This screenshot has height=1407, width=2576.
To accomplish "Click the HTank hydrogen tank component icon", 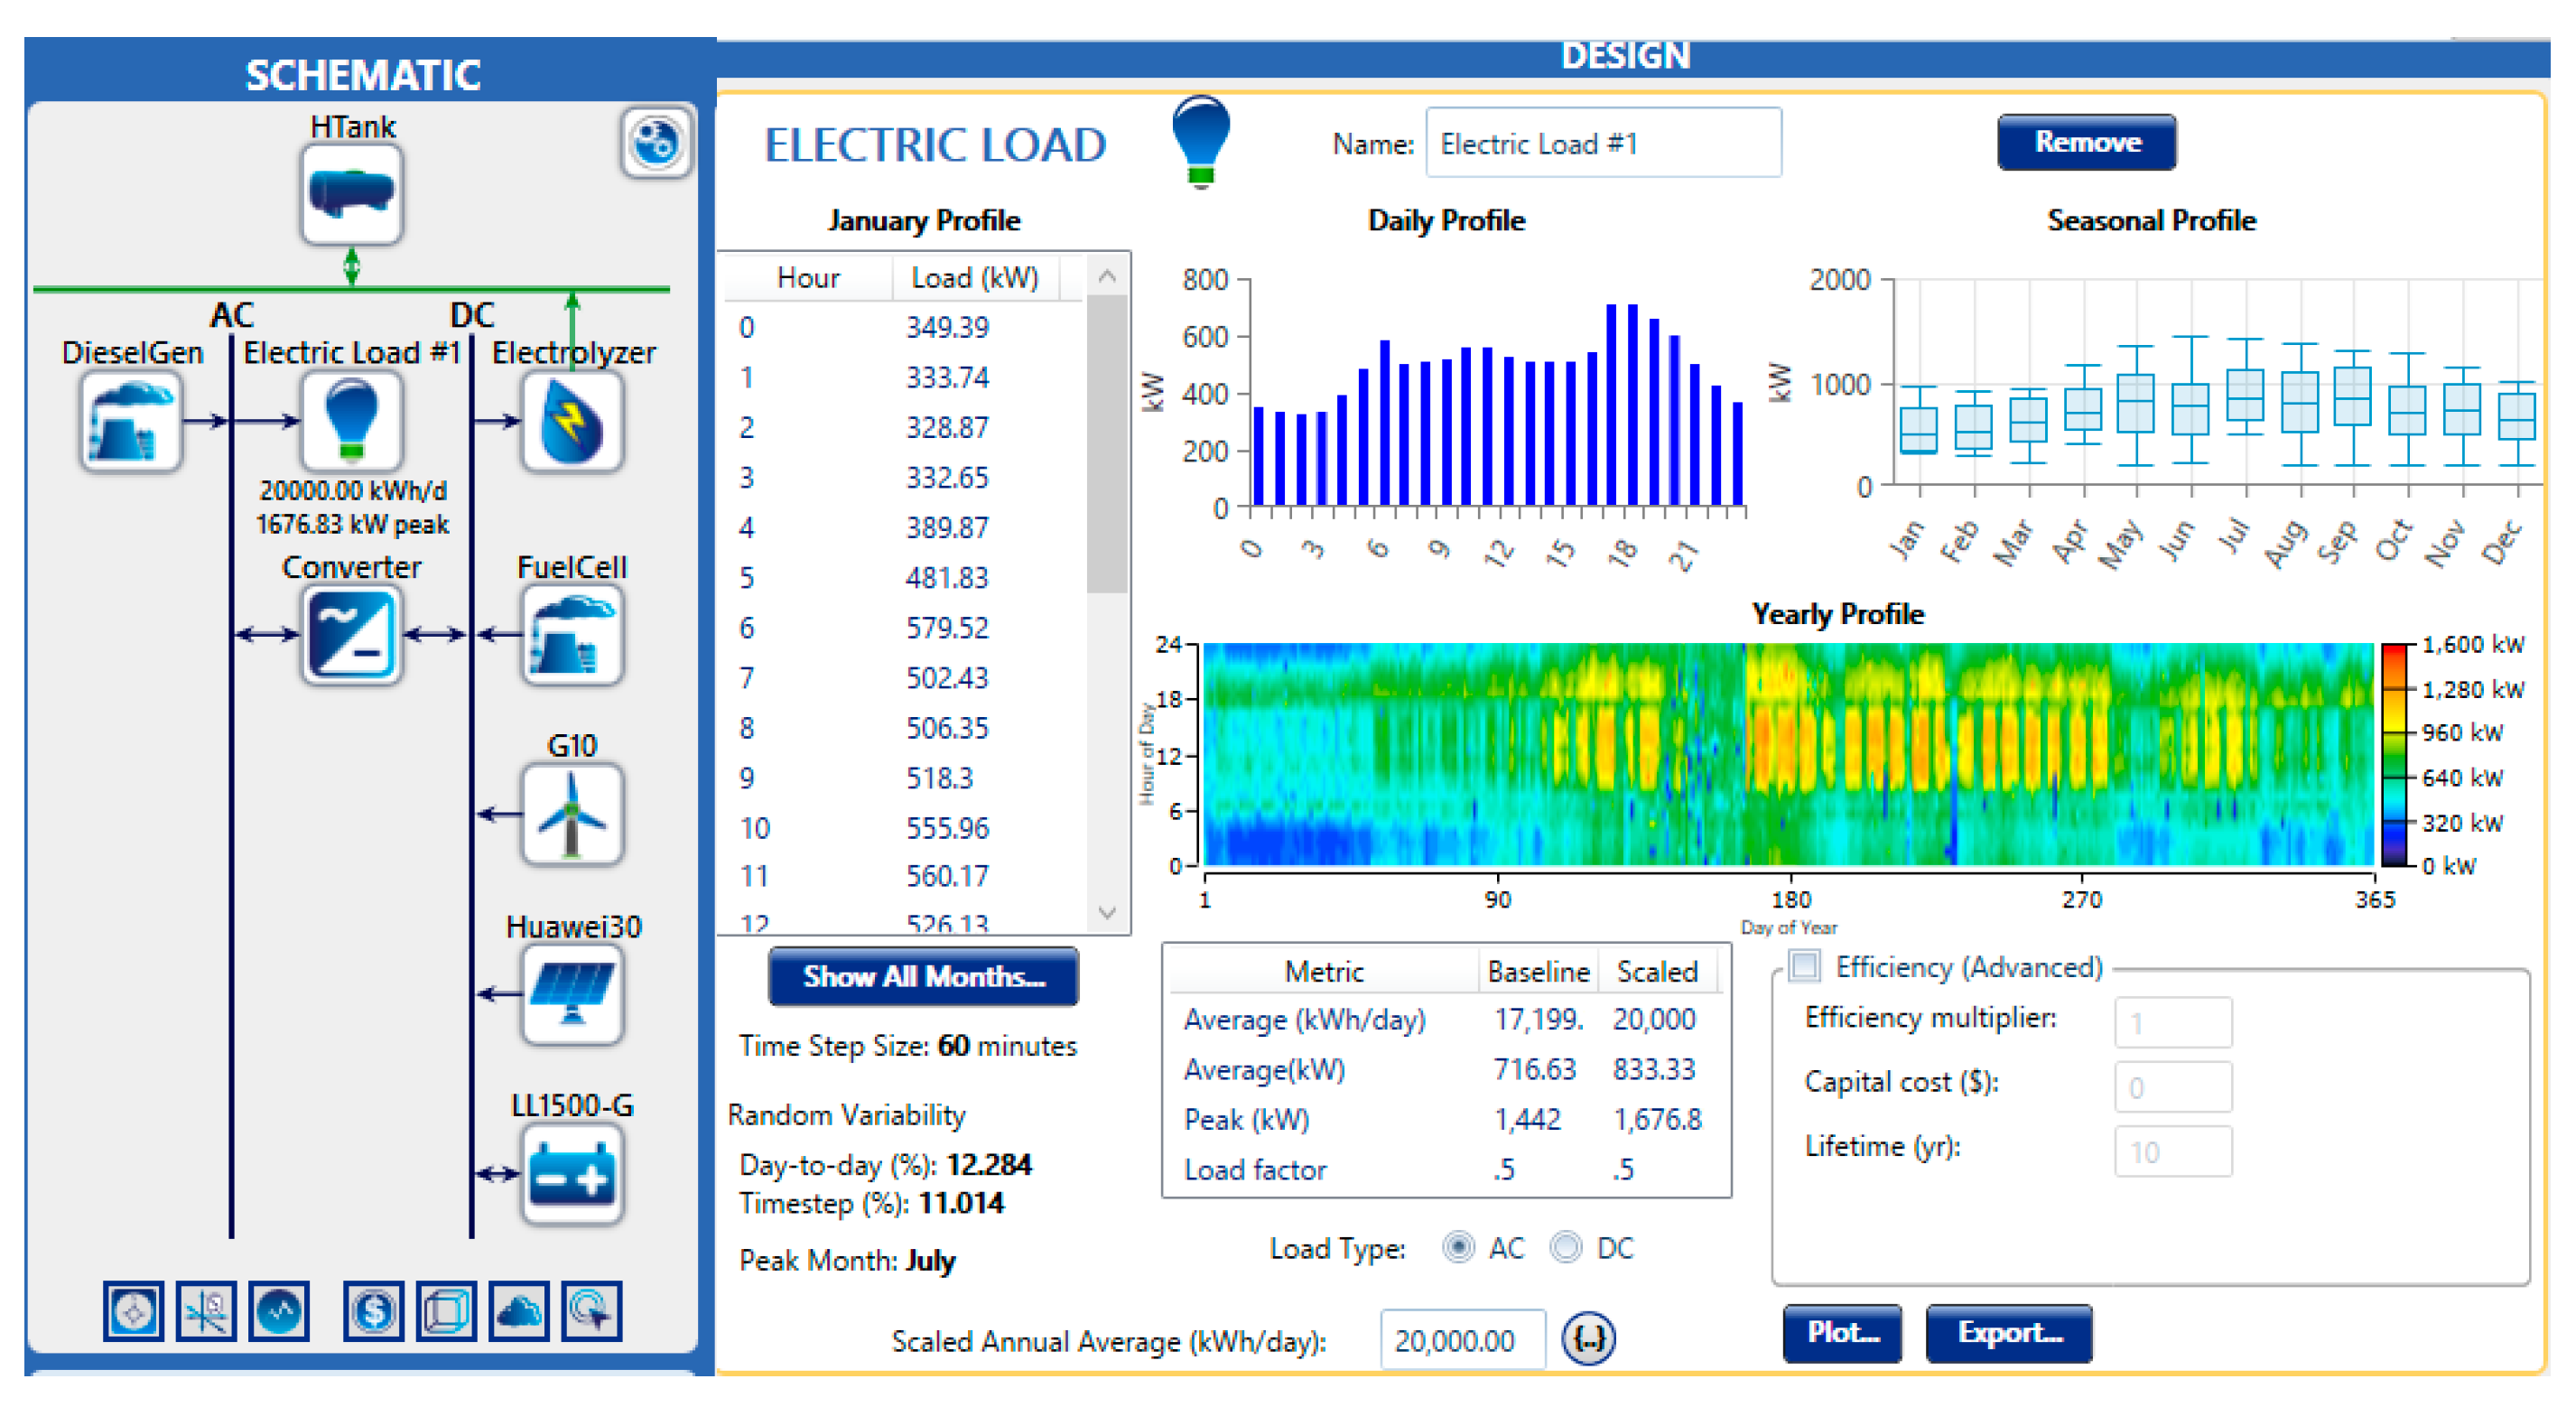I will pos(351,194).
